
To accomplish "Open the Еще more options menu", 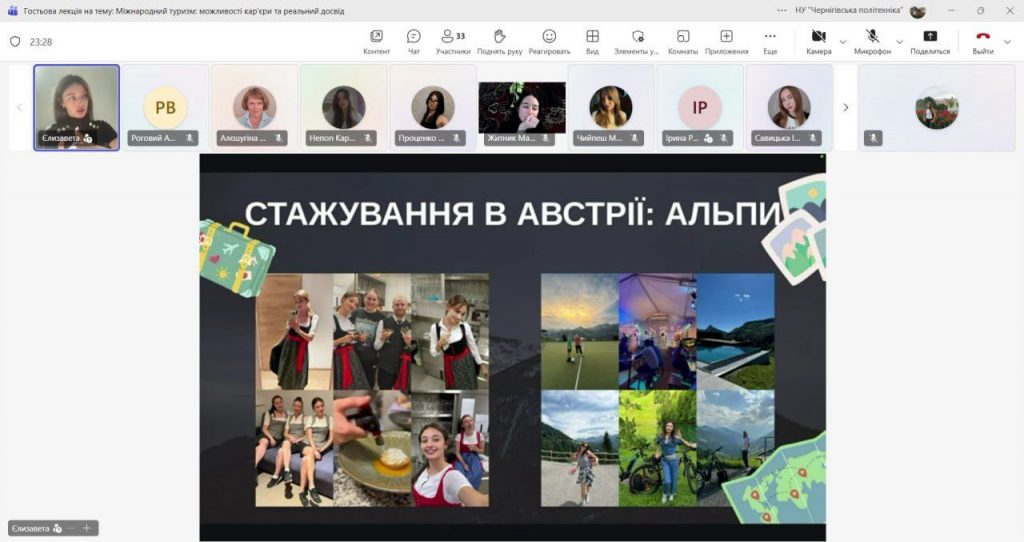I will pyautogui.click(x=770, y=41).
